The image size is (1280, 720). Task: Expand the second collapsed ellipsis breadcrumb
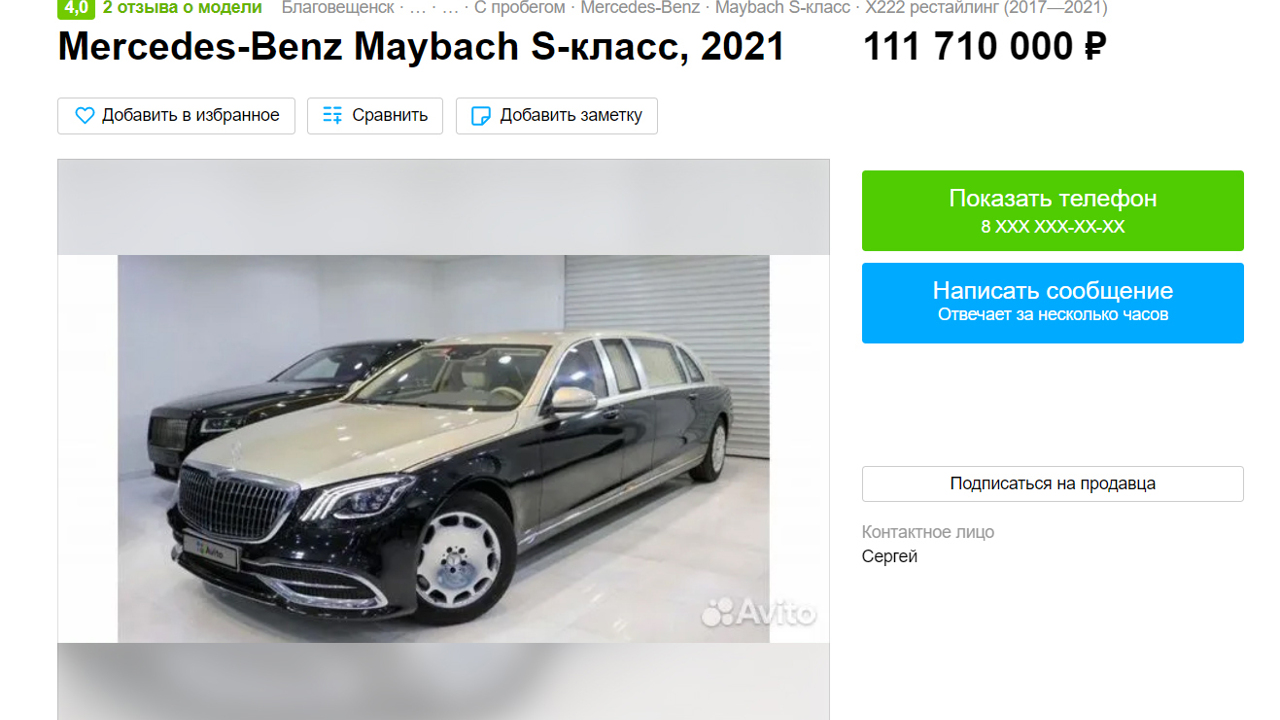click(x=450, y=8)
